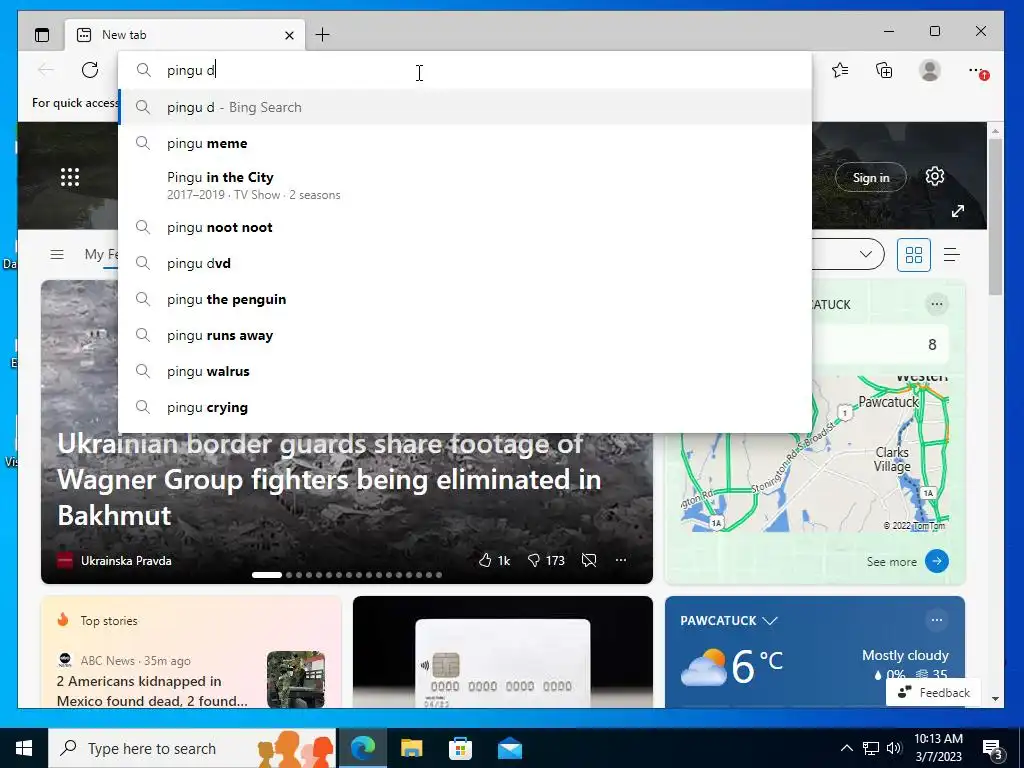Open the taskbar clock showing 10:13 AM

tap(938, 748)
